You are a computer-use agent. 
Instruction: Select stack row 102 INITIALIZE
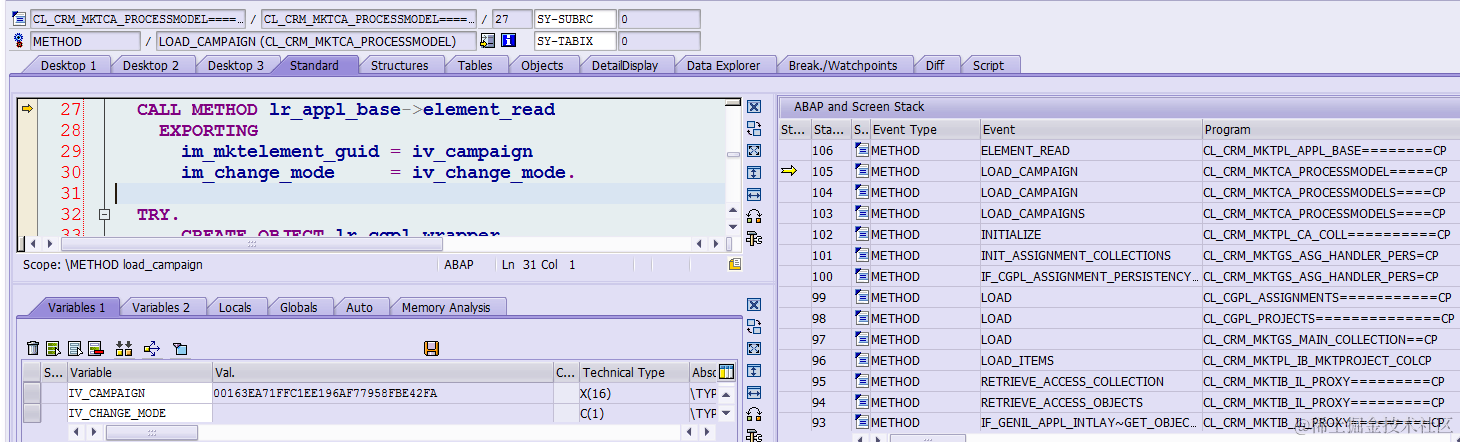coord(1120,234)
